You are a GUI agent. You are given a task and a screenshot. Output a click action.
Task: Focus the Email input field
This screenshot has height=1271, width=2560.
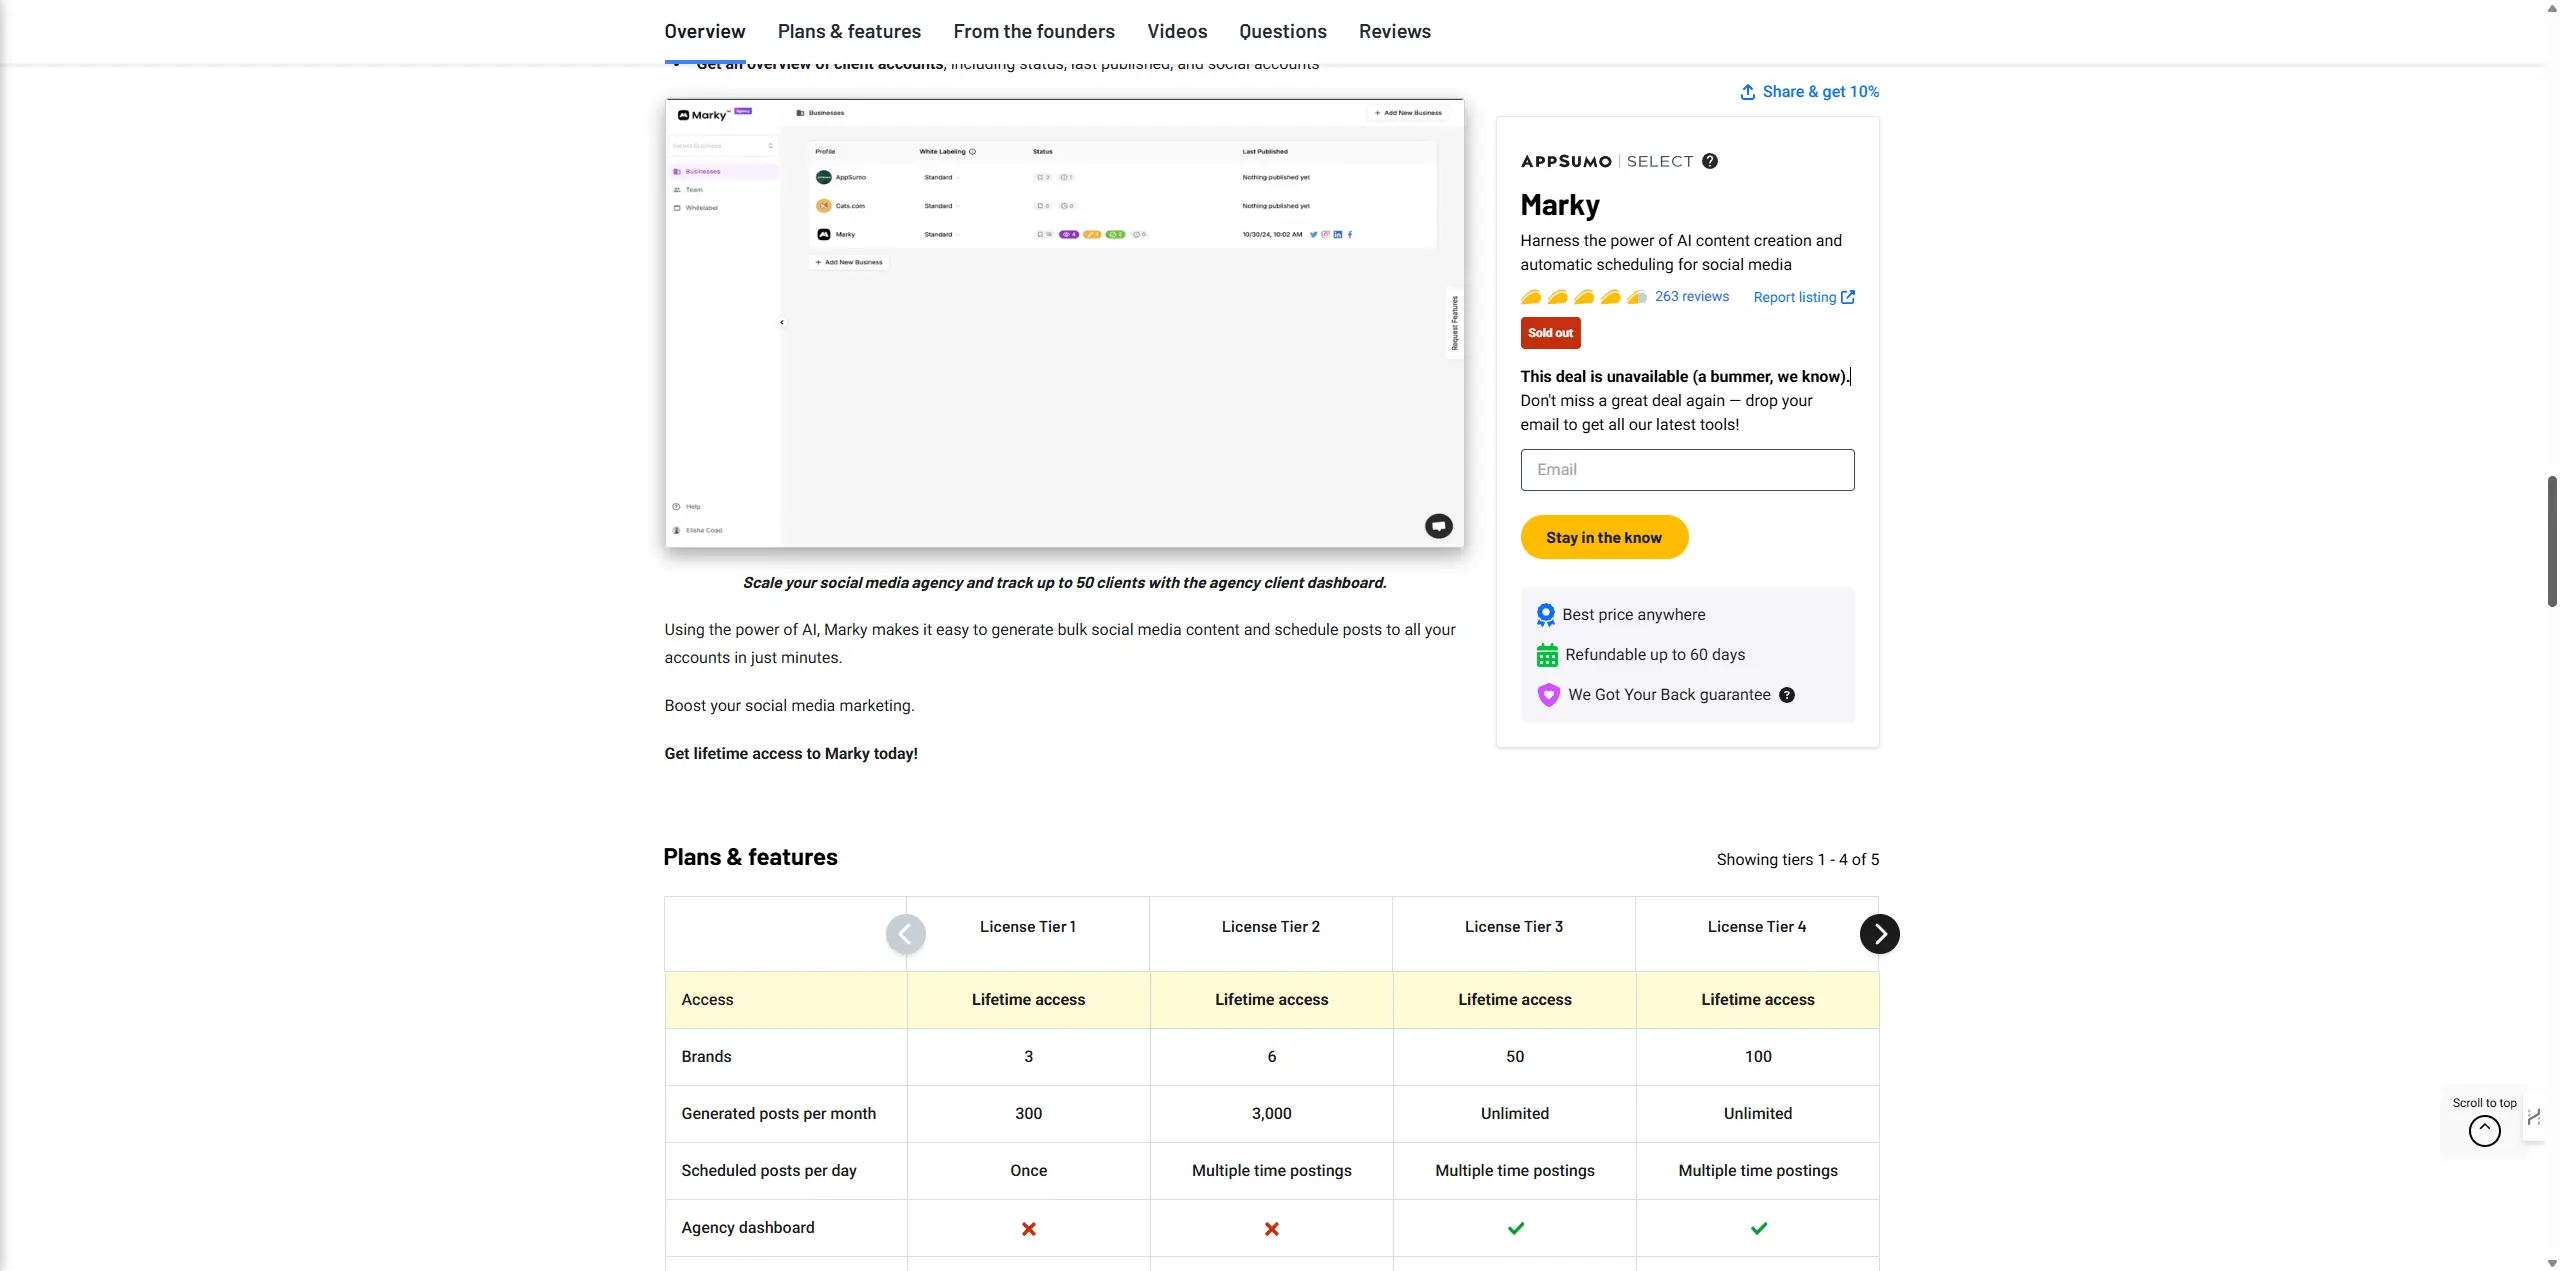click(1687, 470)
